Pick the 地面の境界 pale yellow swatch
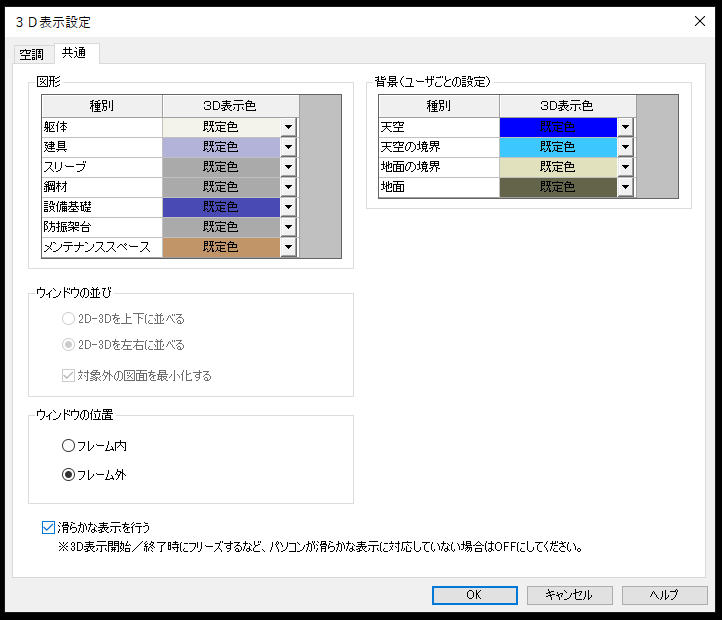The width and height of the screenshot is (722, 620). 558,167
